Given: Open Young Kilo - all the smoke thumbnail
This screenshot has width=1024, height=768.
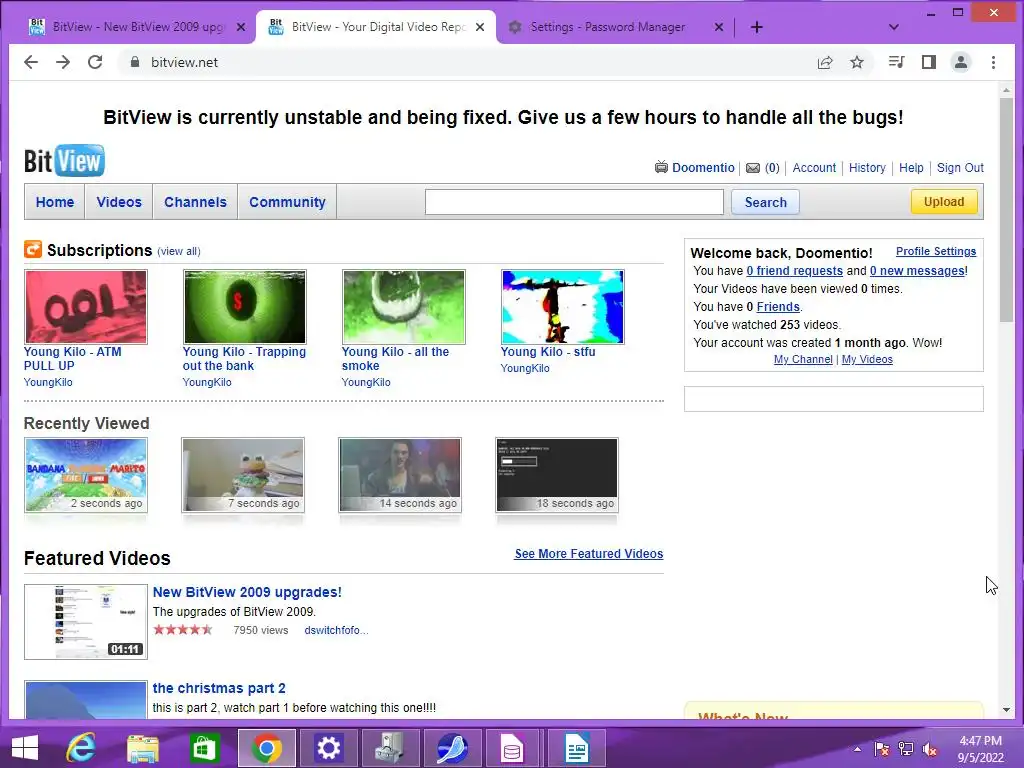Looking at the screenshot, I should (404, 307).
